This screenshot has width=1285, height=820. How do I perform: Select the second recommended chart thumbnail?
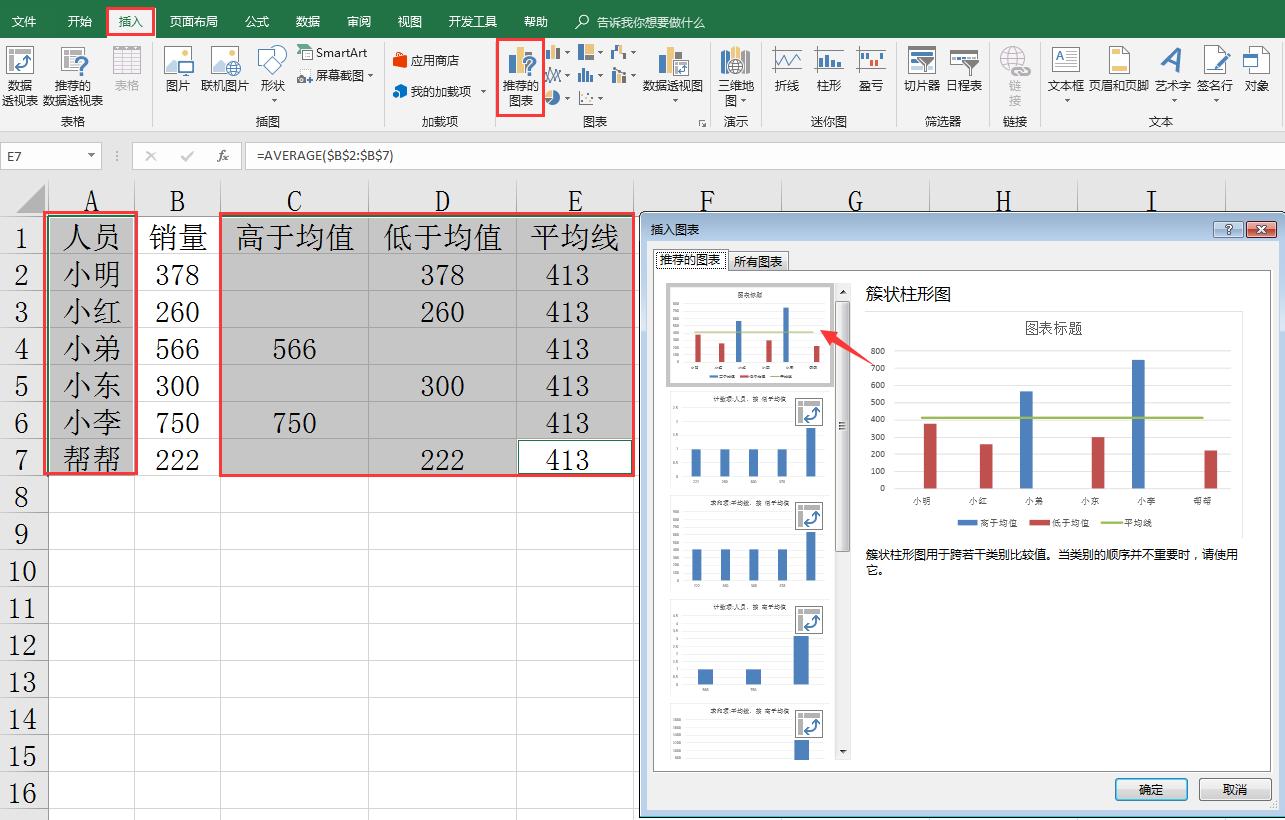(748, 438)
